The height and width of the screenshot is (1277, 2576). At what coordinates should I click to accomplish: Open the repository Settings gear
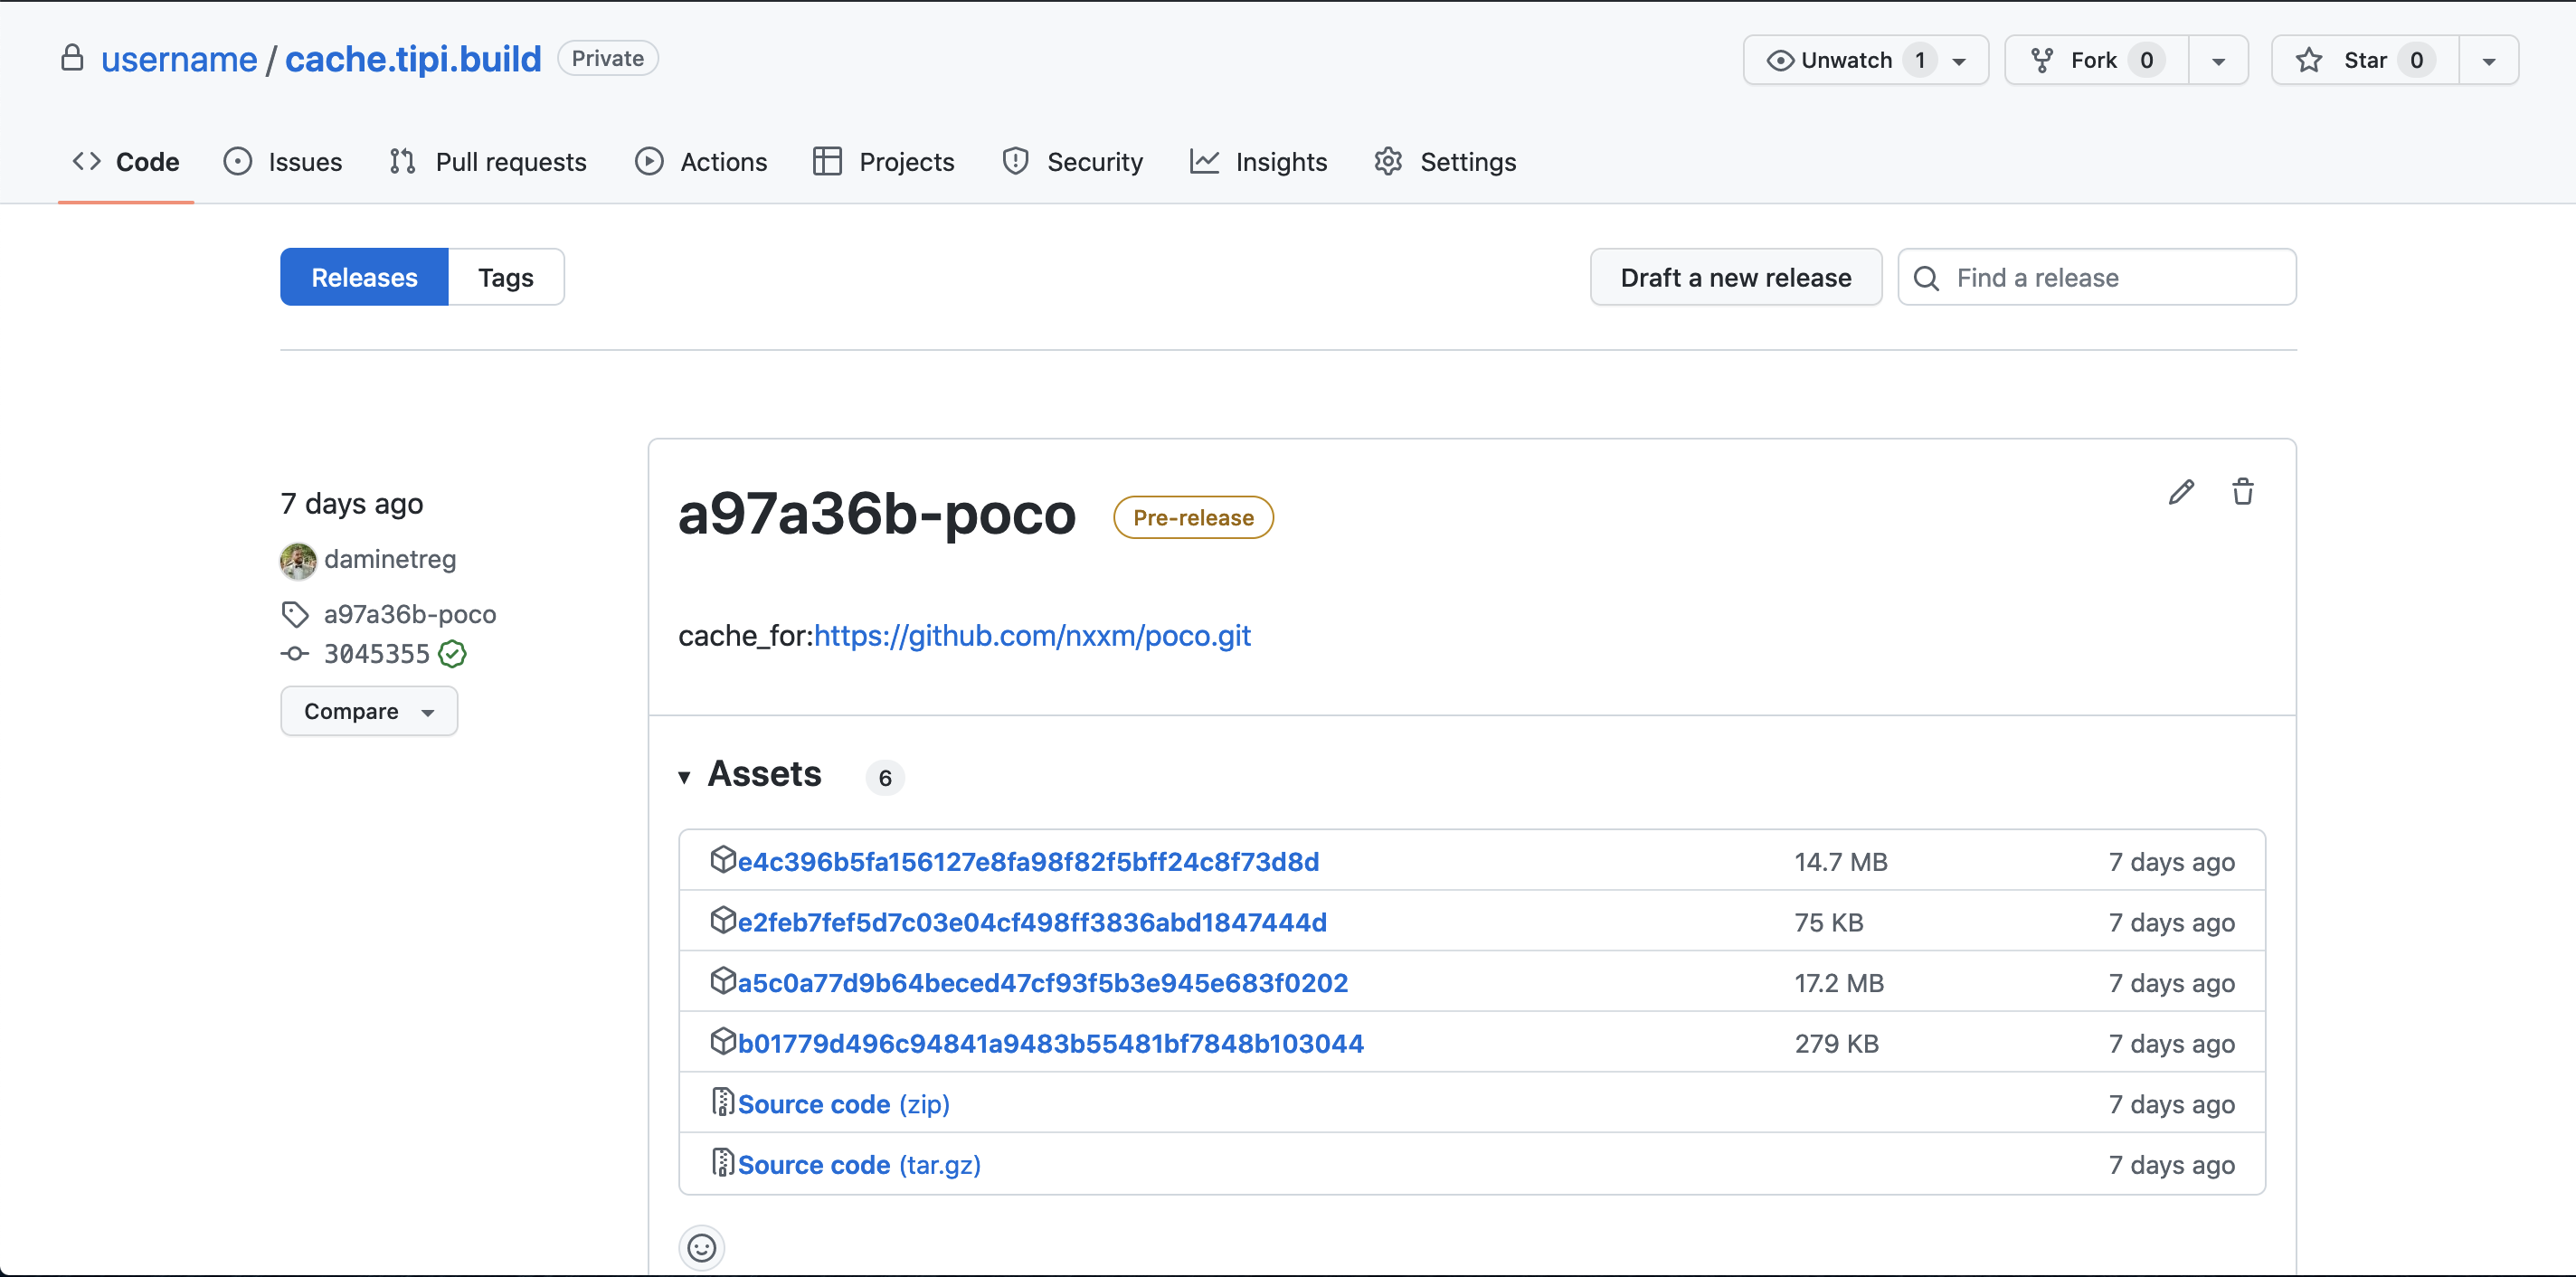(1389, 161)
